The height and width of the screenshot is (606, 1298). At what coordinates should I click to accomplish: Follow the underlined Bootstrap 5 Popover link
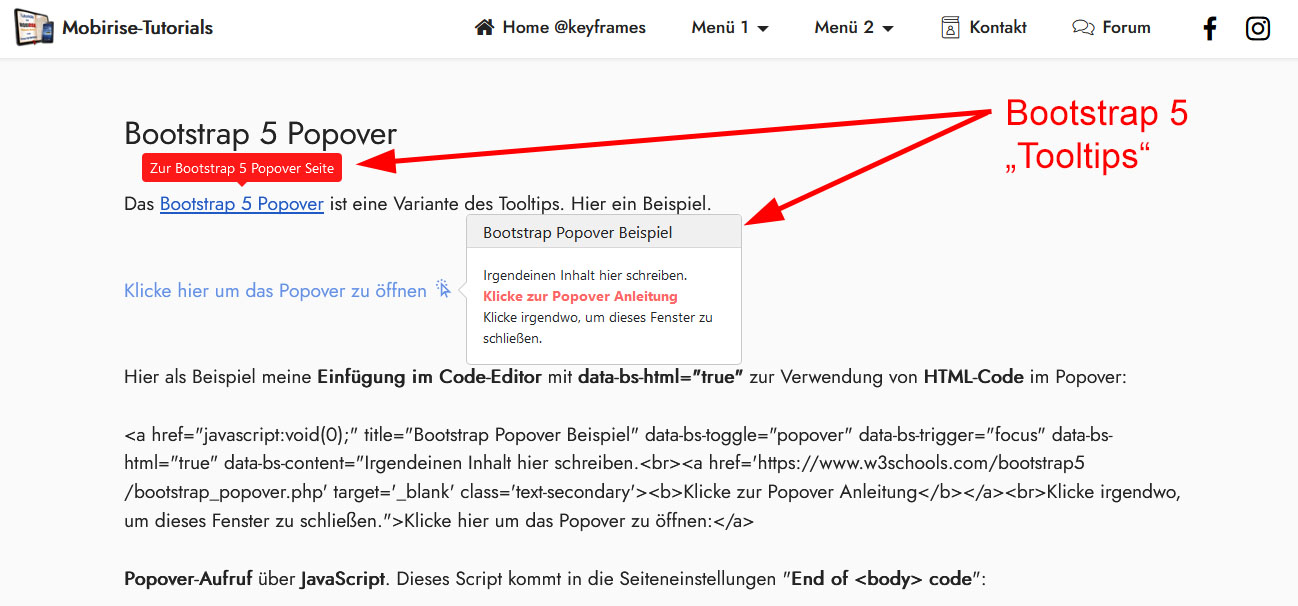pos(241,204)
